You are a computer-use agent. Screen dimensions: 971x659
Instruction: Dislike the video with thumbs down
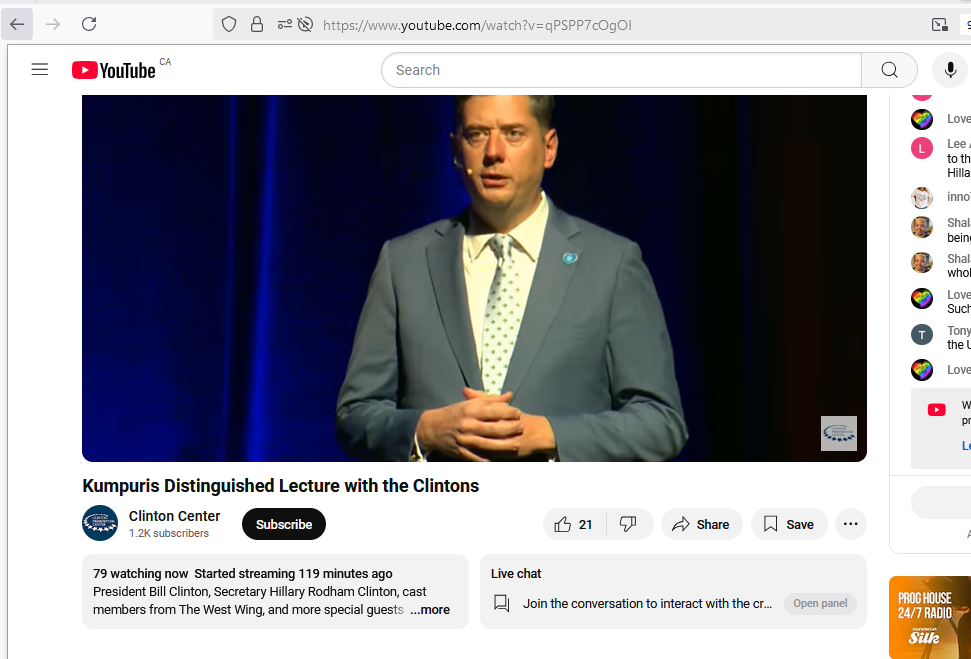point(629,525)
